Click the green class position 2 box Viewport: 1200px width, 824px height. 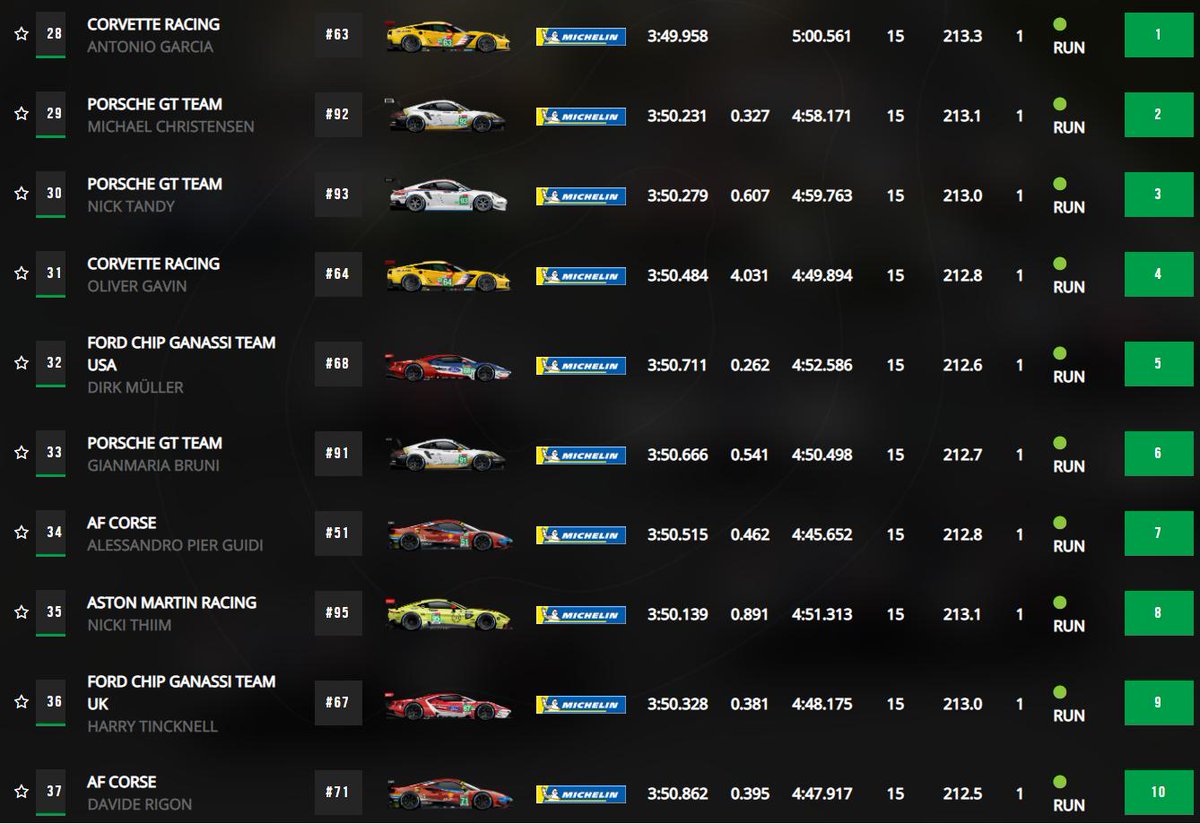pos(1158,114)
